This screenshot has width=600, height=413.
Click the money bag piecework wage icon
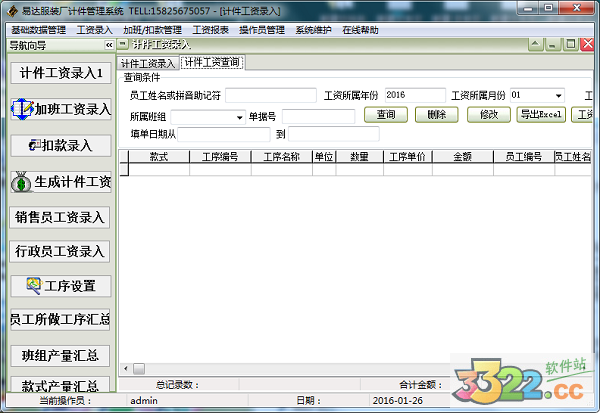pos(21,182)
